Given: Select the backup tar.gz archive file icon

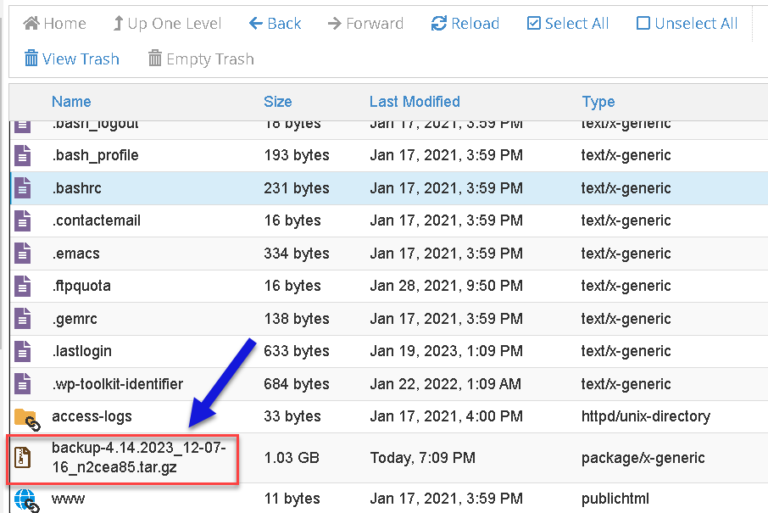Looking at the screenshot, I should click(22, 458).
